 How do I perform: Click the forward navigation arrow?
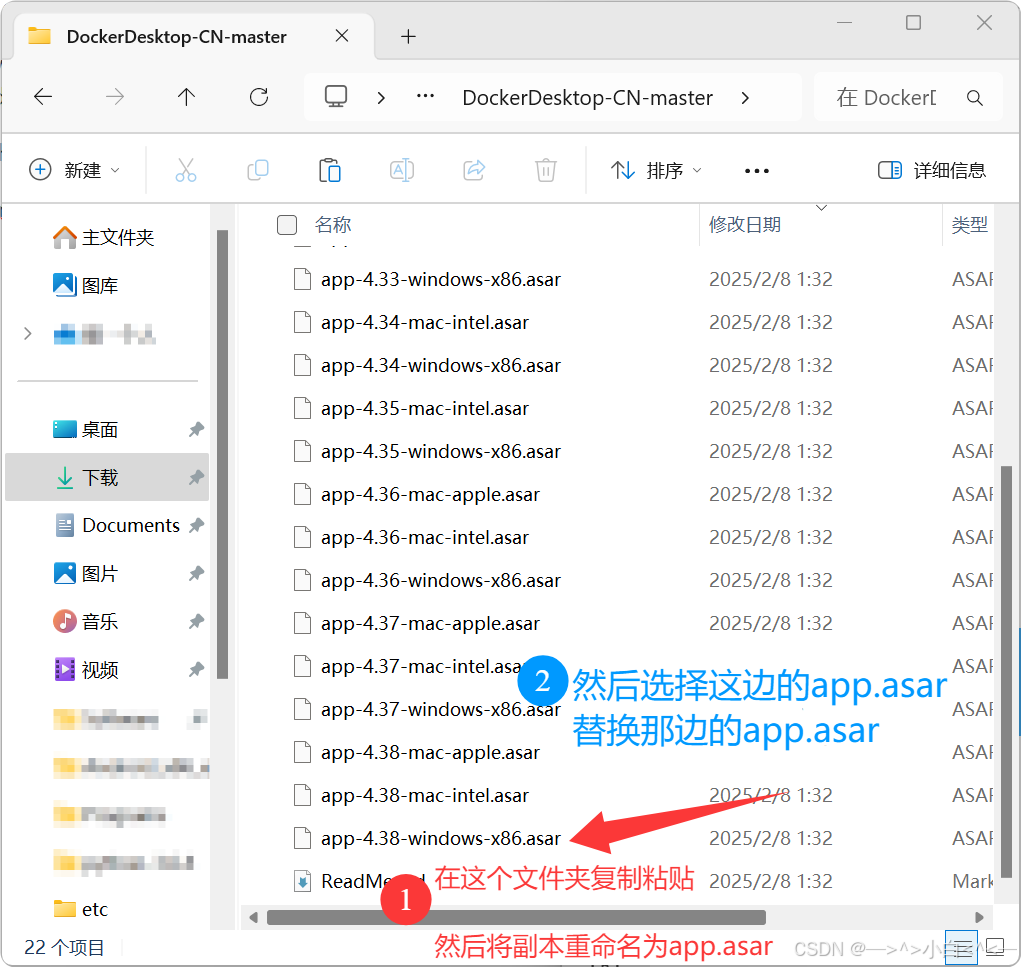tap(115, 97)
